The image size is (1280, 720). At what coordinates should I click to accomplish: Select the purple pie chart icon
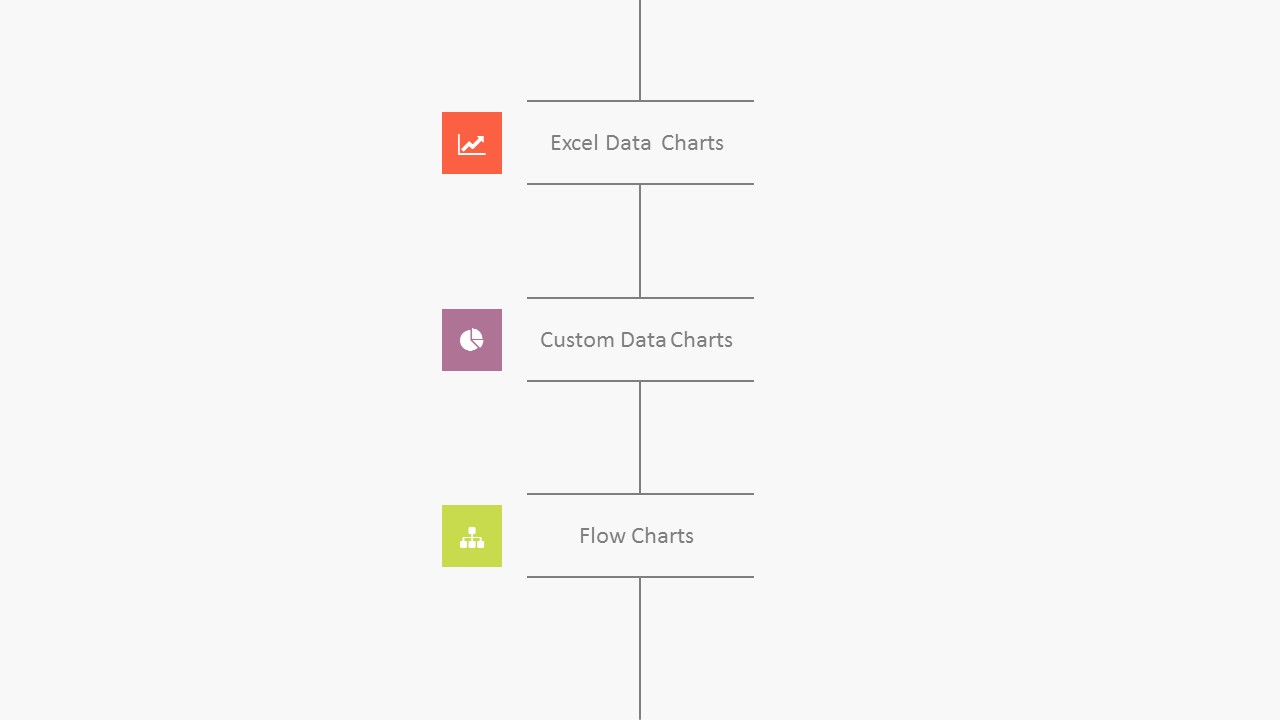(472, 340)
